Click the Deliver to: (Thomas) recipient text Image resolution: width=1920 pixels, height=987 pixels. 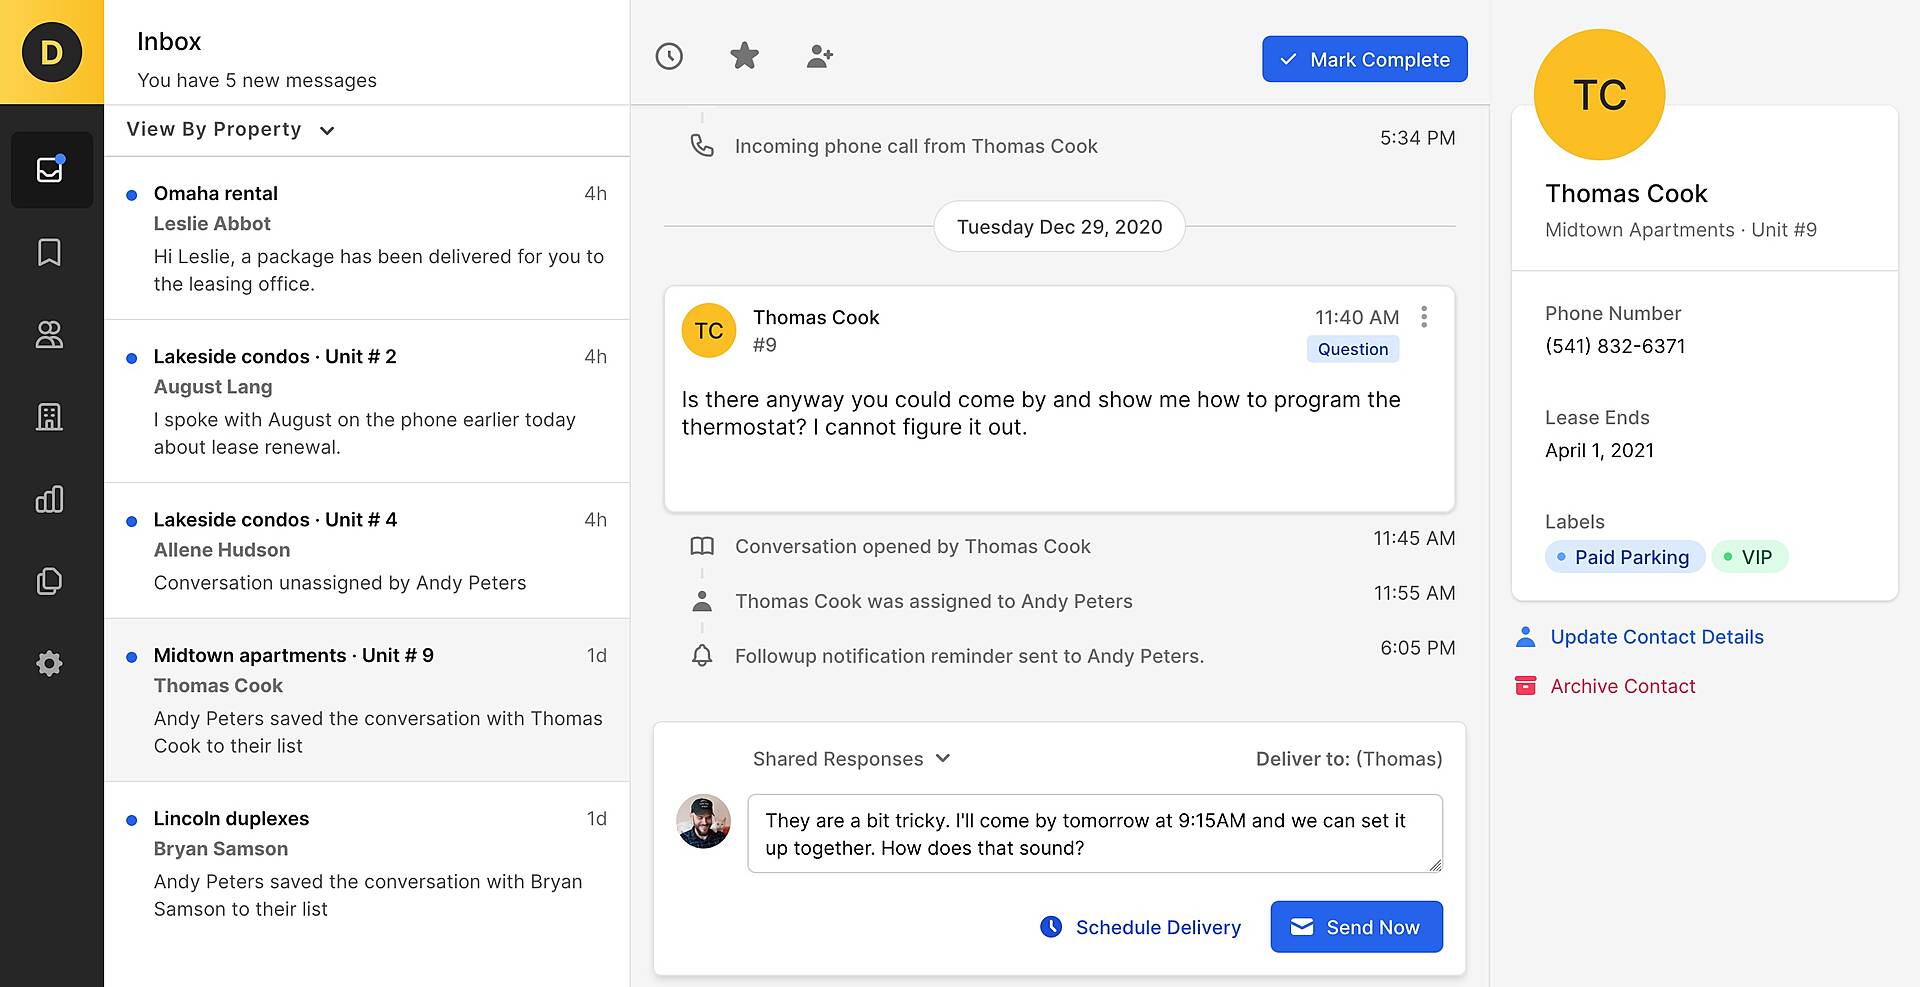click(x=1349, y=759)
